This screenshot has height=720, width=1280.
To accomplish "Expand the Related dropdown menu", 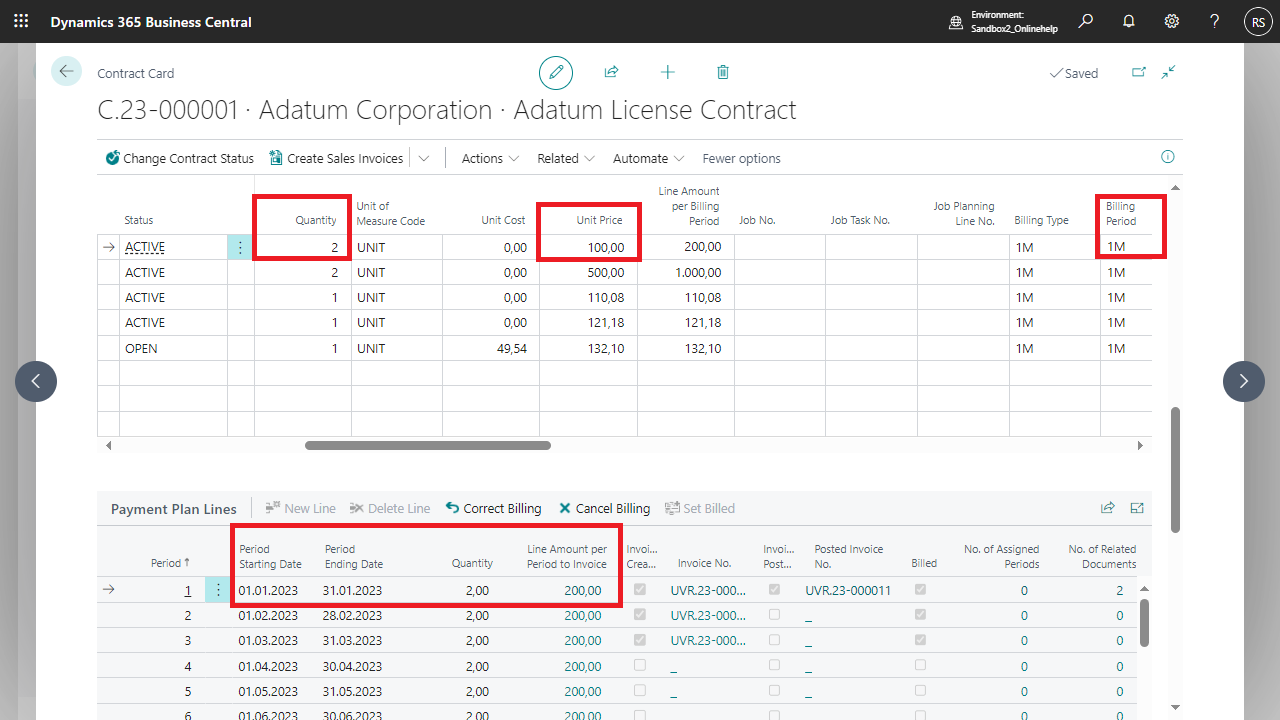I will [x=566, y=158].
